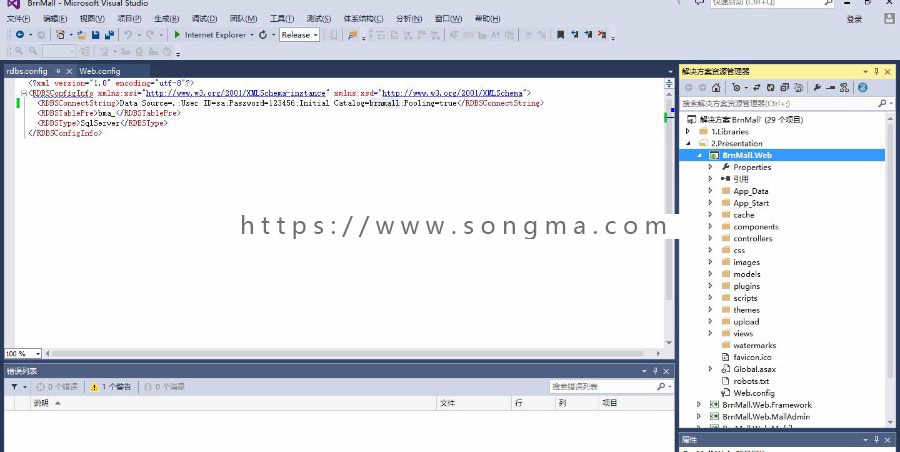
Task: Click the Preview Selected Items icon
Action: pyautogui.click(x=831, y=88)
